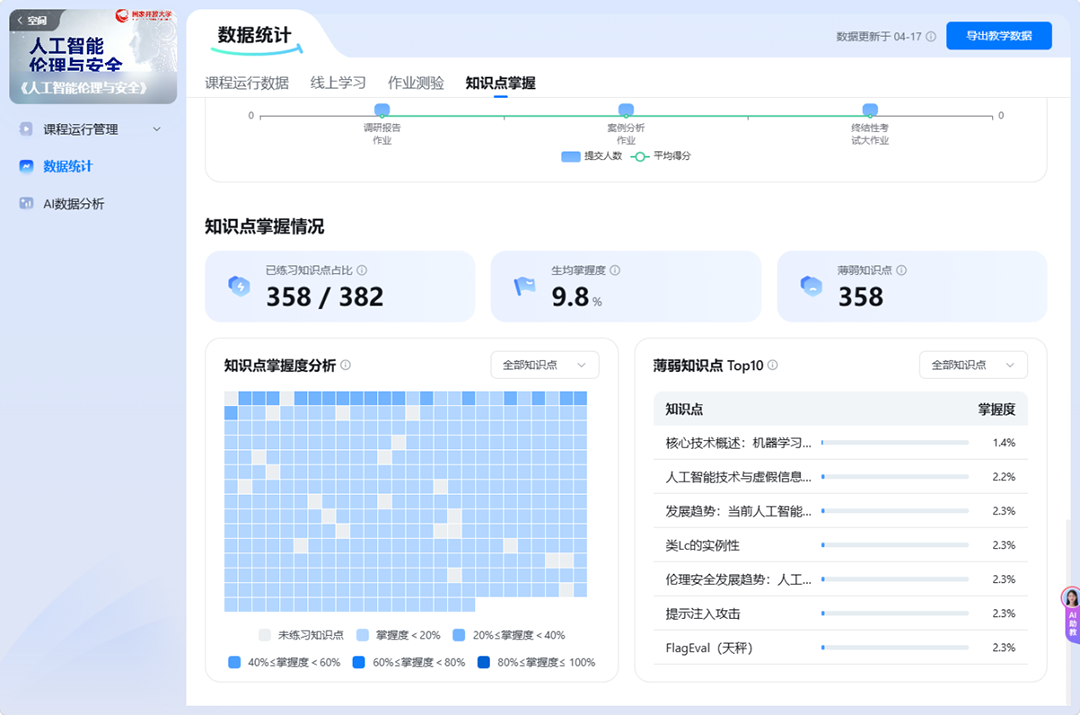
Task: Click the course banner 人工智能伦理与安全
Action: pyautogui.click(x=93, y=56)
